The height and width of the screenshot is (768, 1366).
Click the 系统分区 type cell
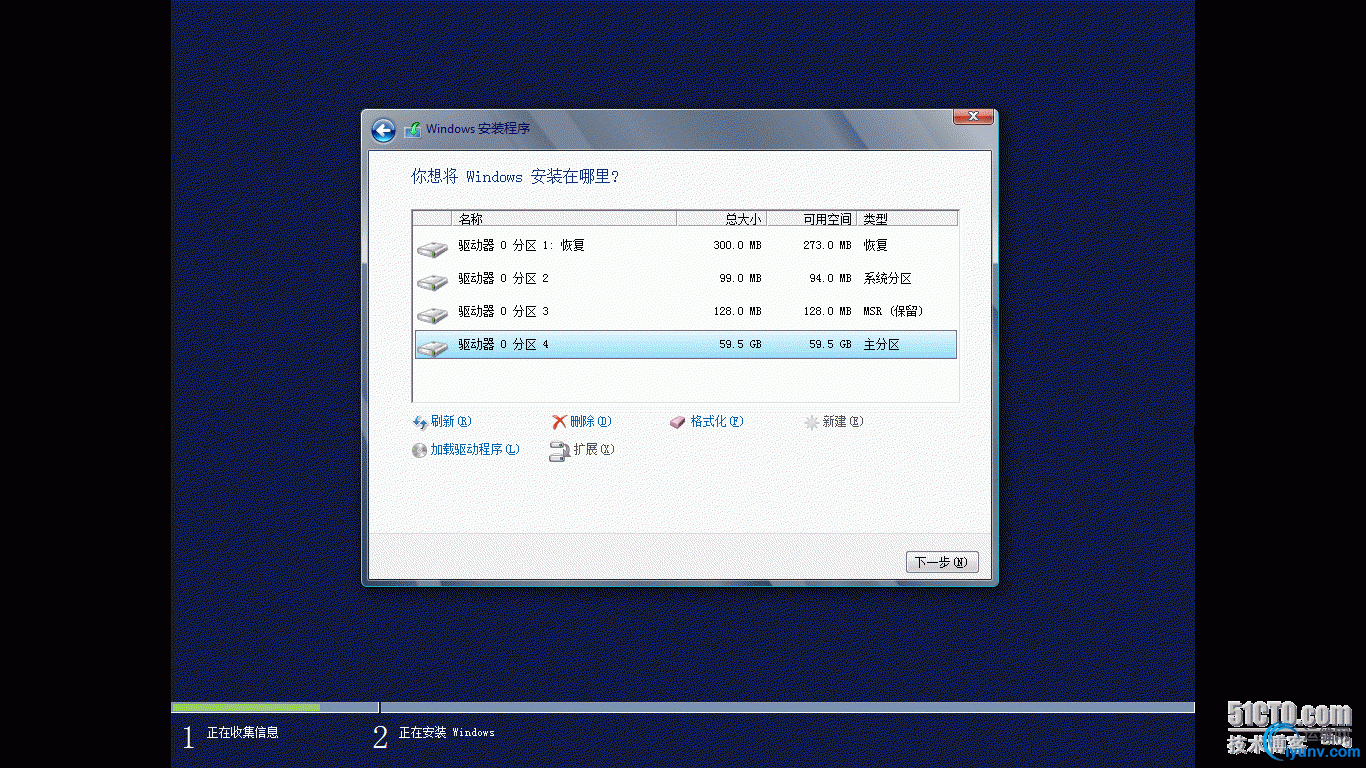point(888,279)
